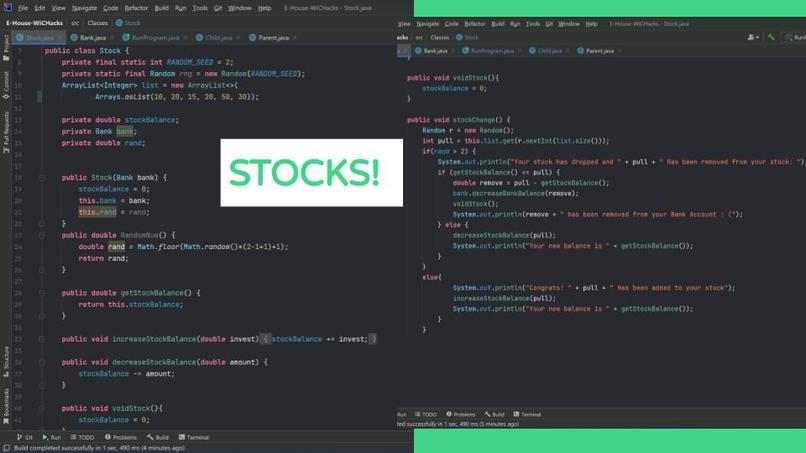Screen dimensions: 806x453
Task: Close the Bank.java tab in the left window
Action: (x=112, y=38)
